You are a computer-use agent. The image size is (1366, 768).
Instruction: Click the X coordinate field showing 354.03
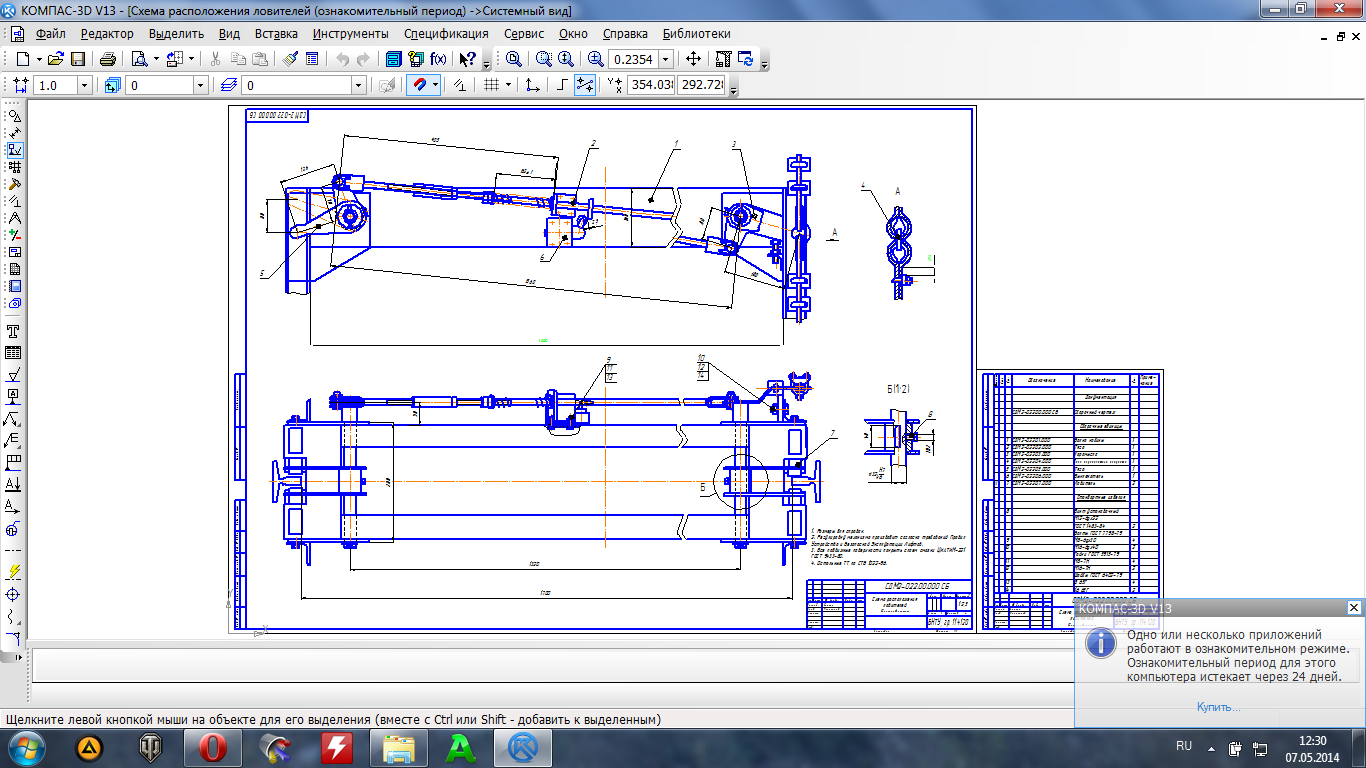650,86
